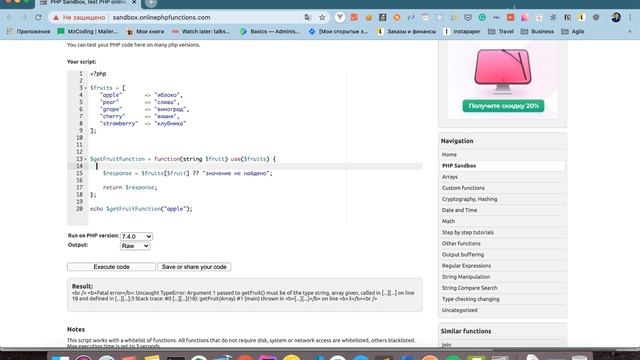Open Other functions in Navigation
The height and width of the screenshot is (360, 640).
[x=461, y=243]
